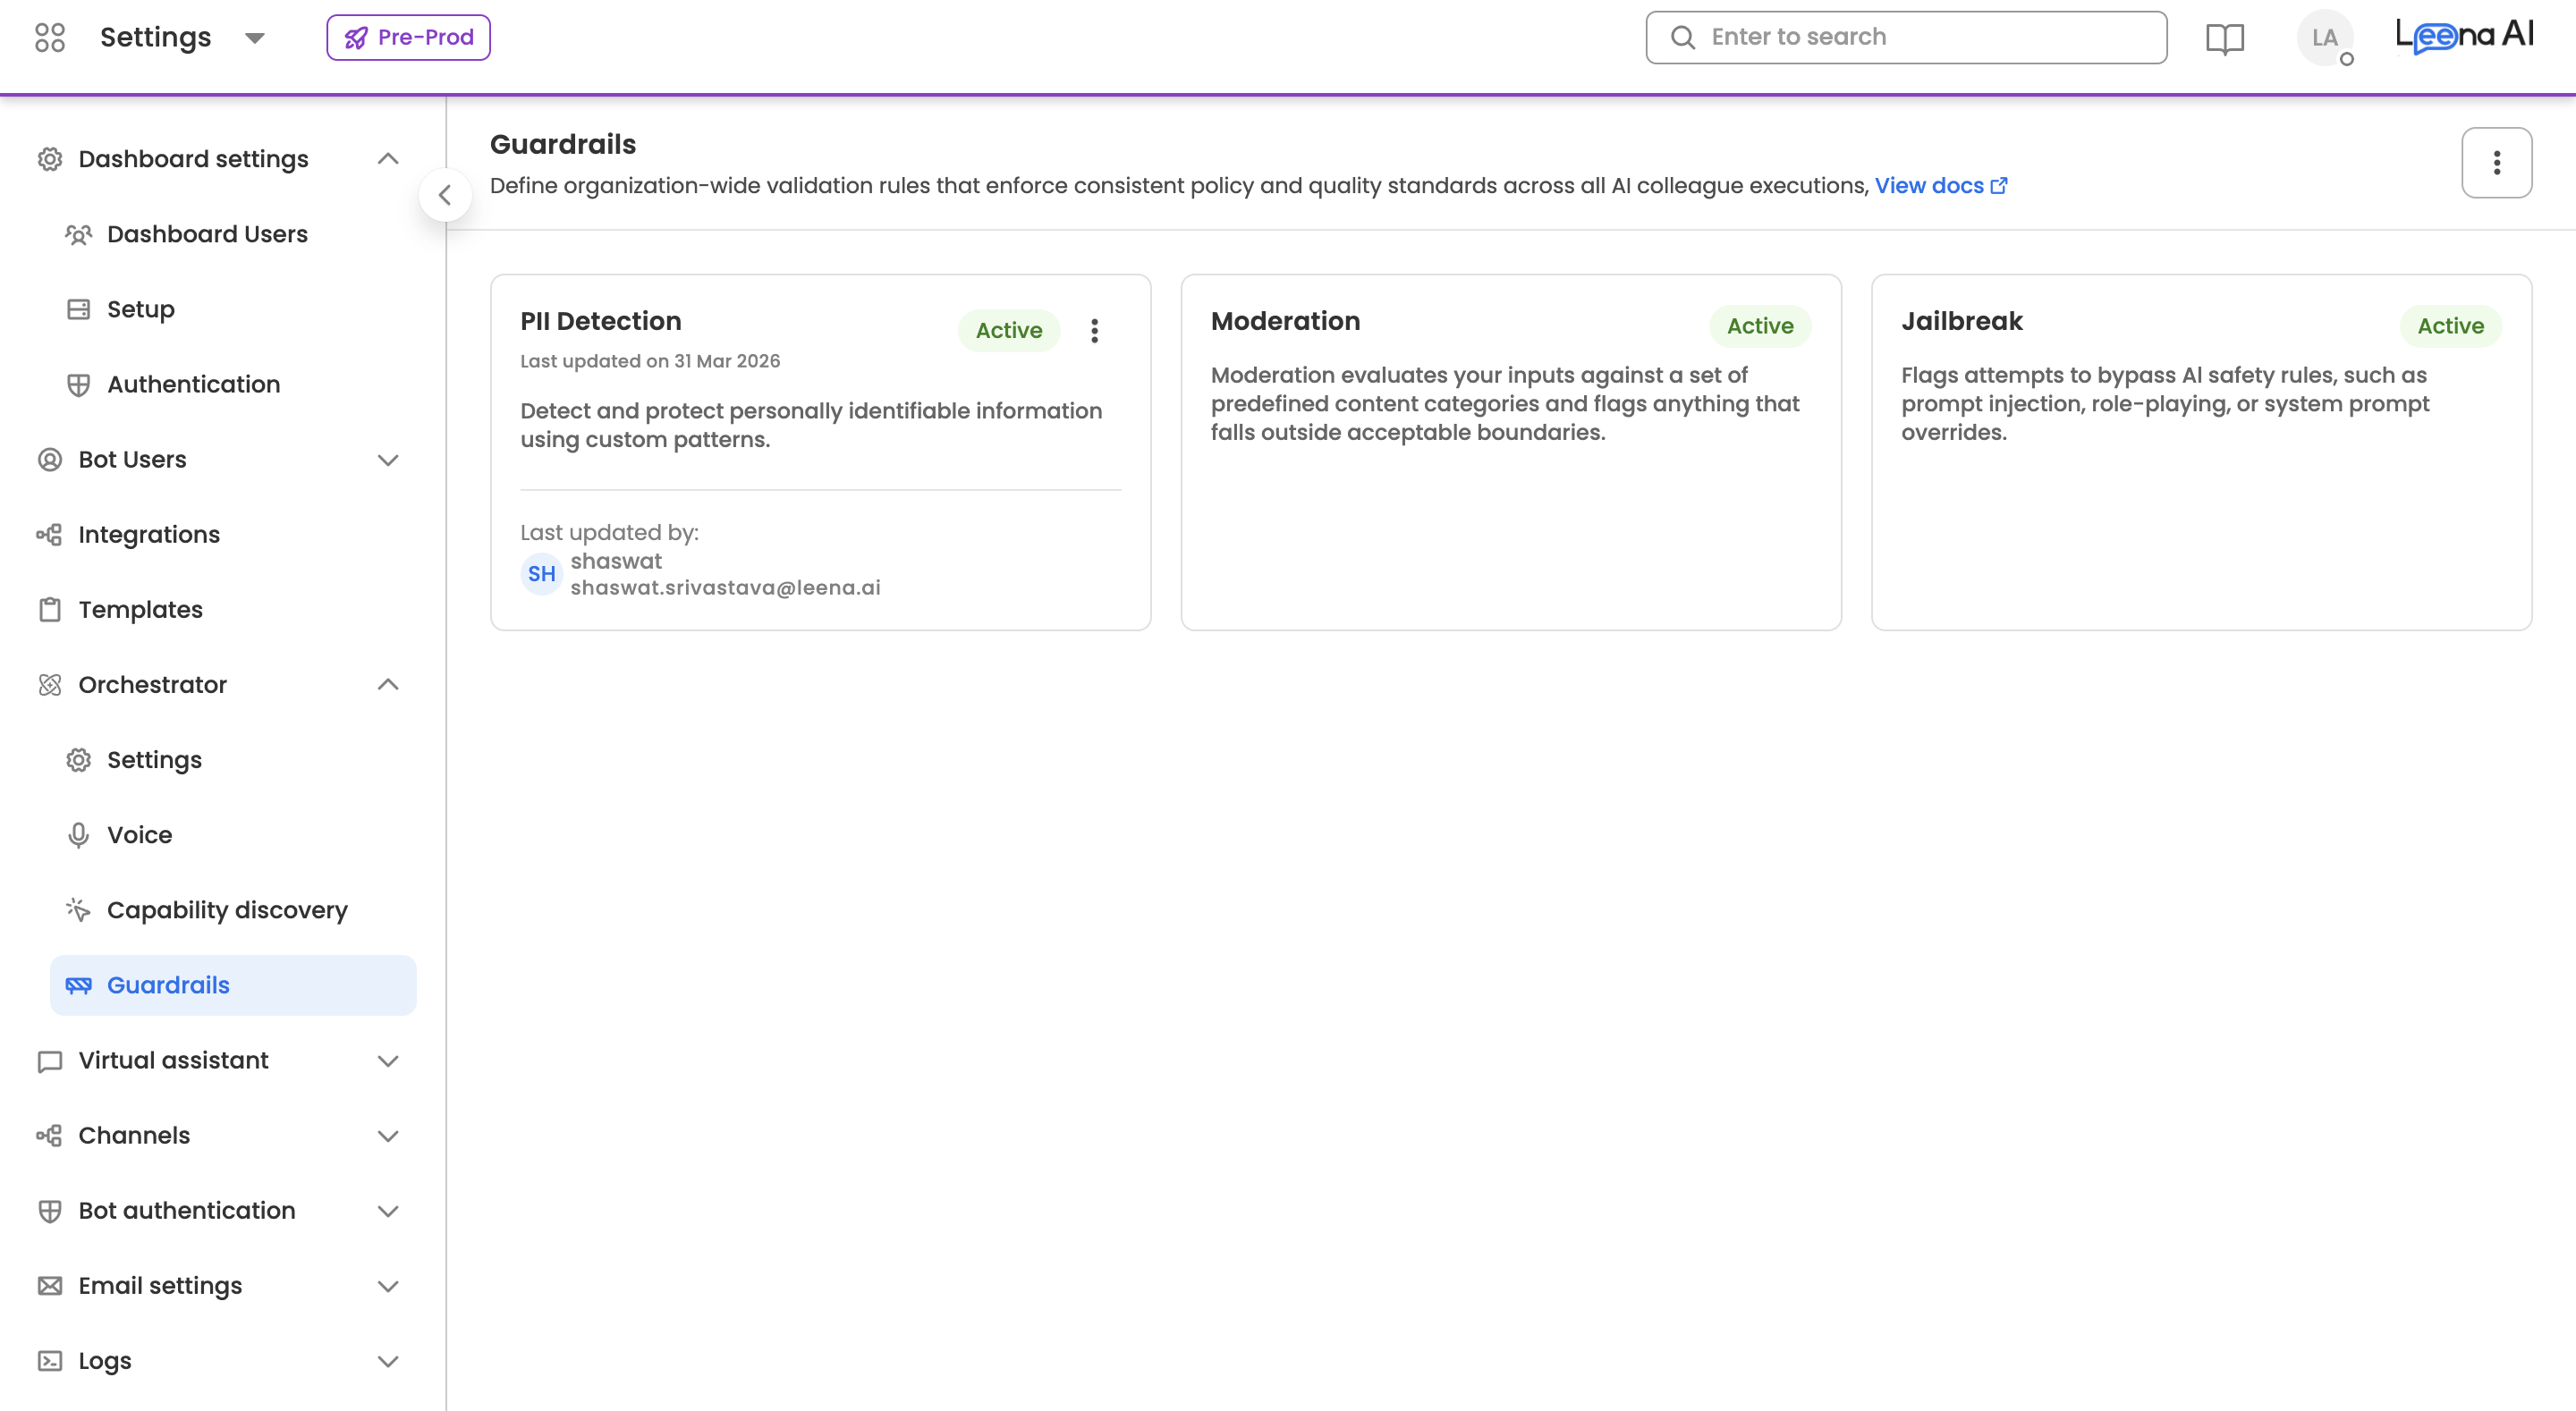Open Guardrails page more options button
2576x1411 pixels.
click(x=2496, y=163)
